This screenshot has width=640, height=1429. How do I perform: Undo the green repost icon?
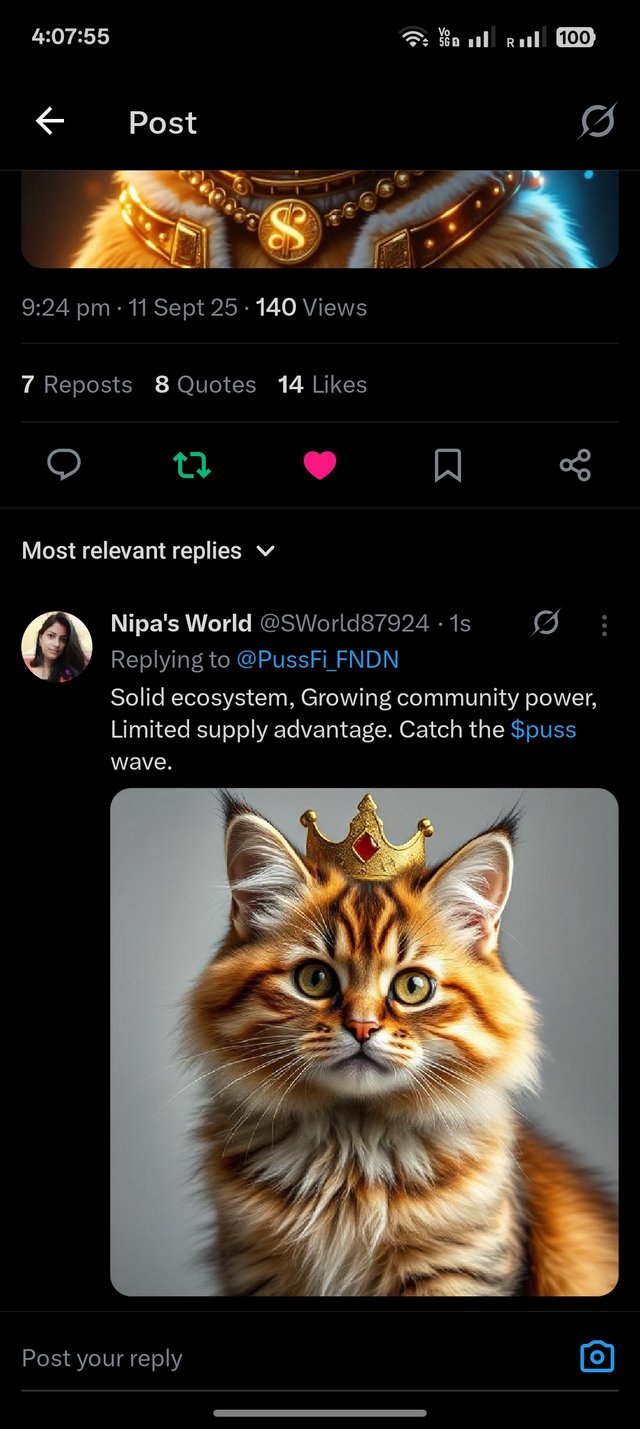192,464
